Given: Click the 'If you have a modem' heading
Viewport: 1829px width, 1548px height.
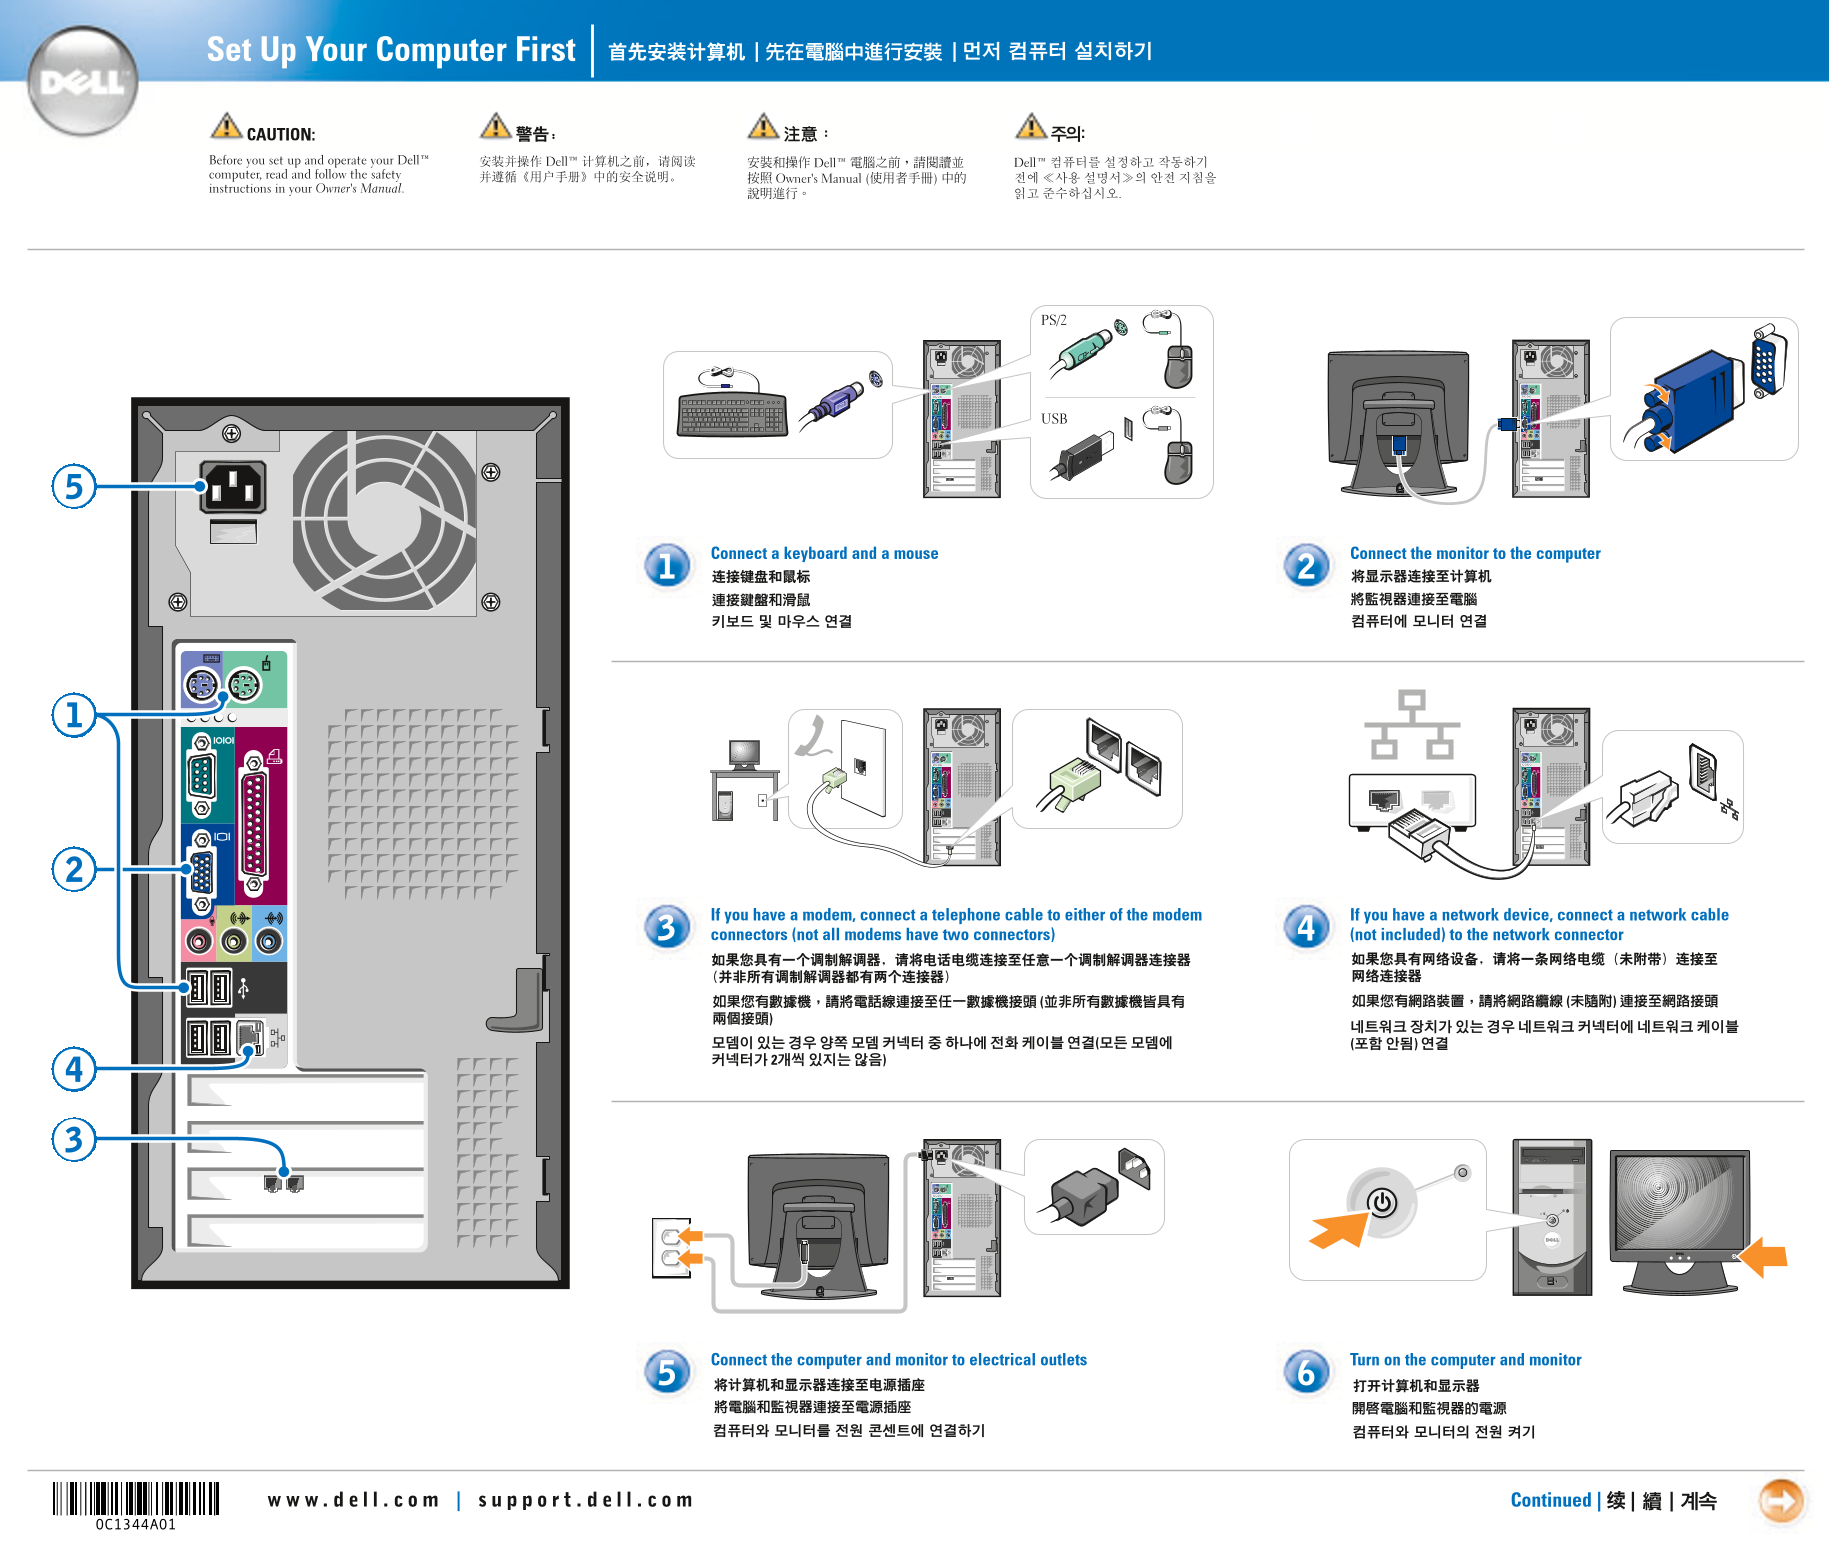Looking at the screenshot, I should point(956,925).
